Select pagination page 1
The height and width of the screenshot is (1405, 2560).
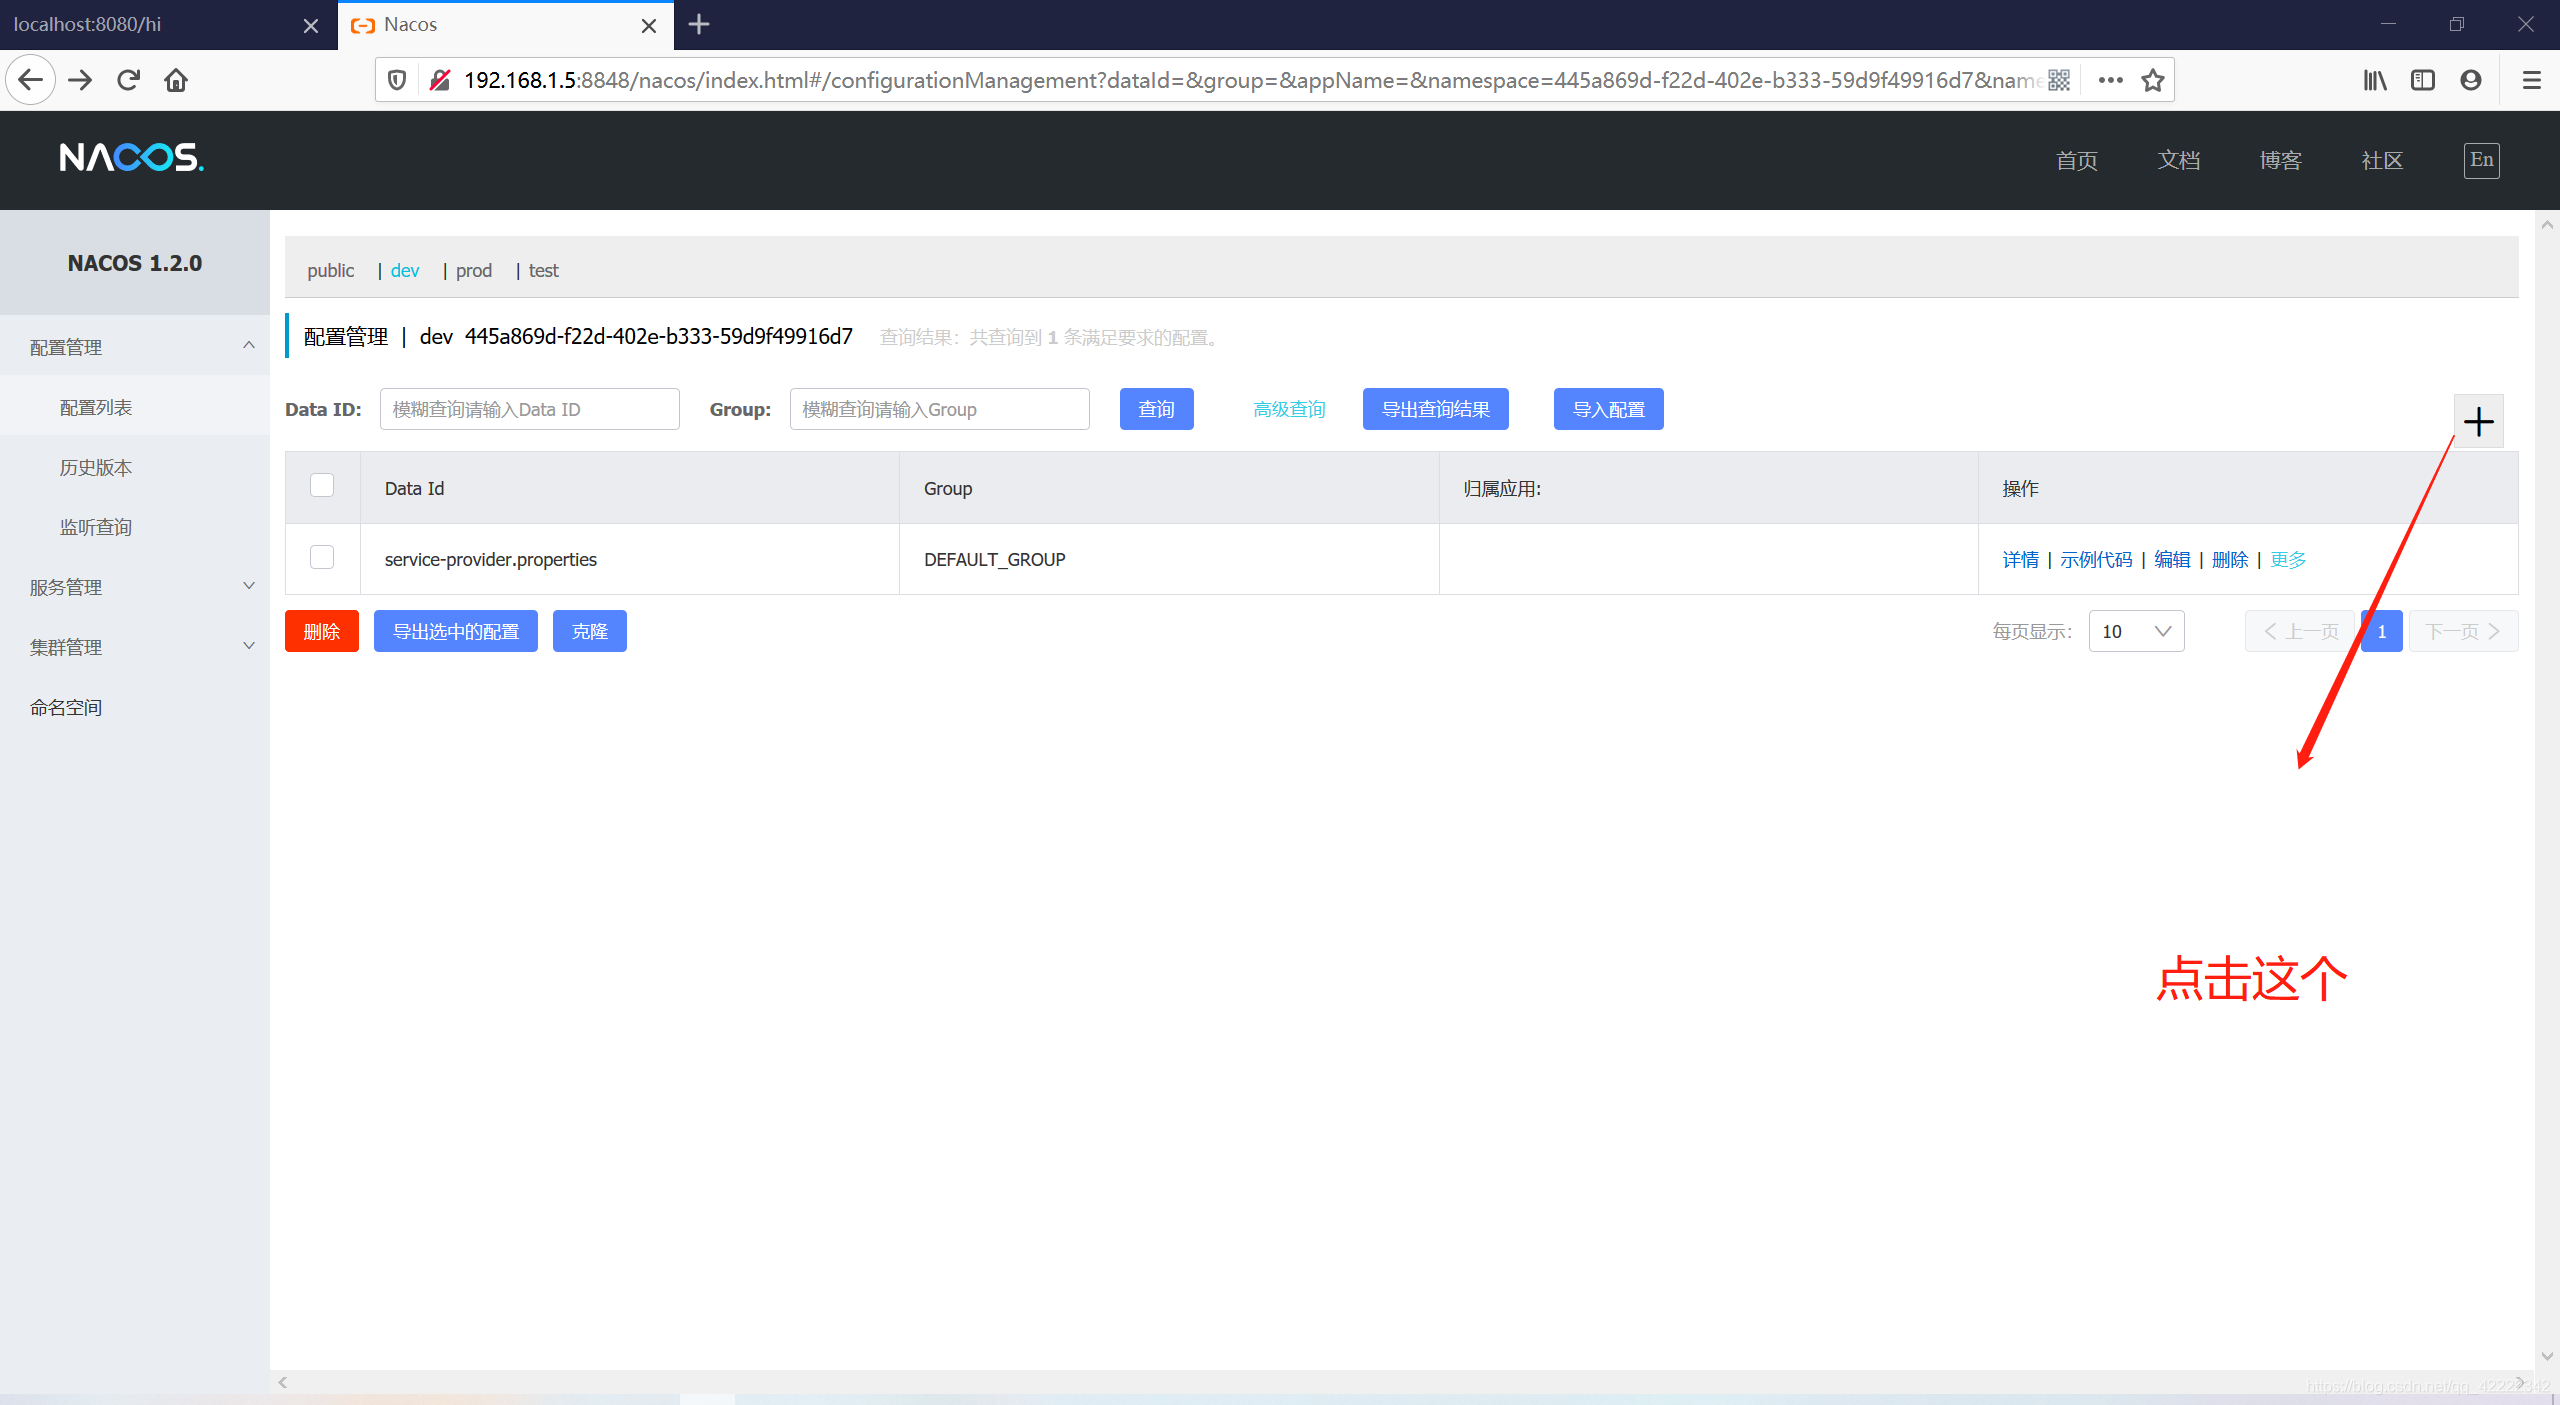point(2381,631)
